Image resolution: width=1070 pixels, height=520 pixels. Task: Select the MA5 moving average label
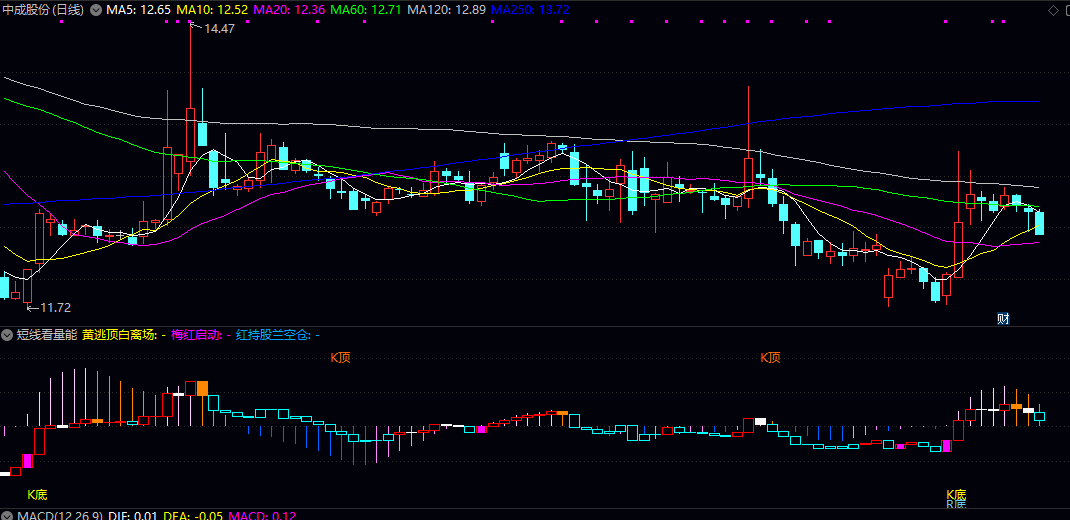138,9
